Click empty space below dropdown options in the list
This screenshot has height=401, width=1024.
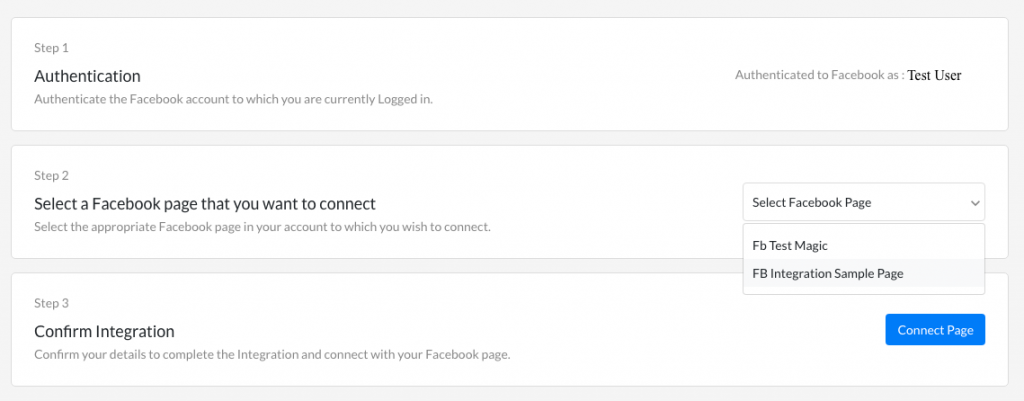click(x=863, y=291)
